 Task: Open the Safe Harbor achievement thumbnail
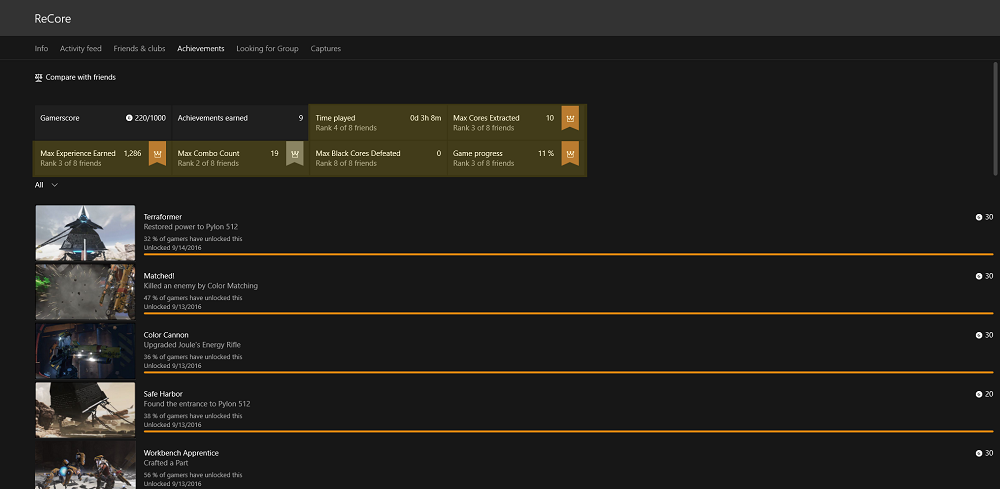pyautogui.click(x=85, y=409)
